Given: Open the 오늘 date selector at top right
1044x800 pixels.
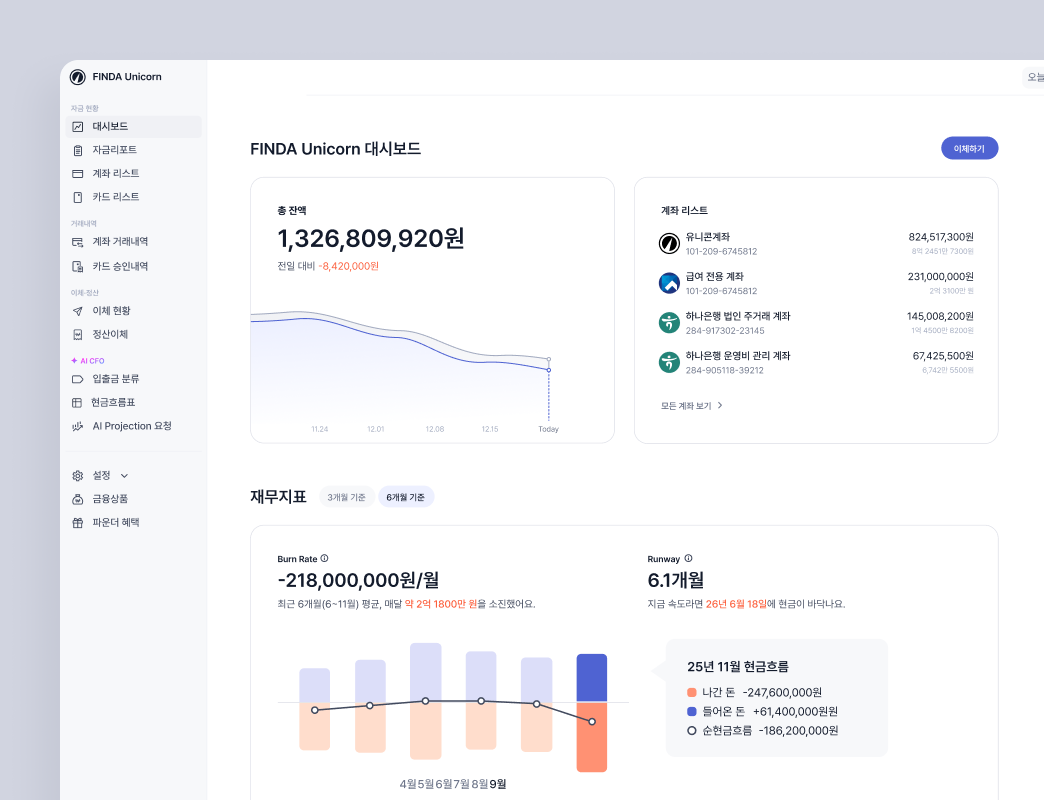Looking at the screenshot, I should coord(1033,77).
